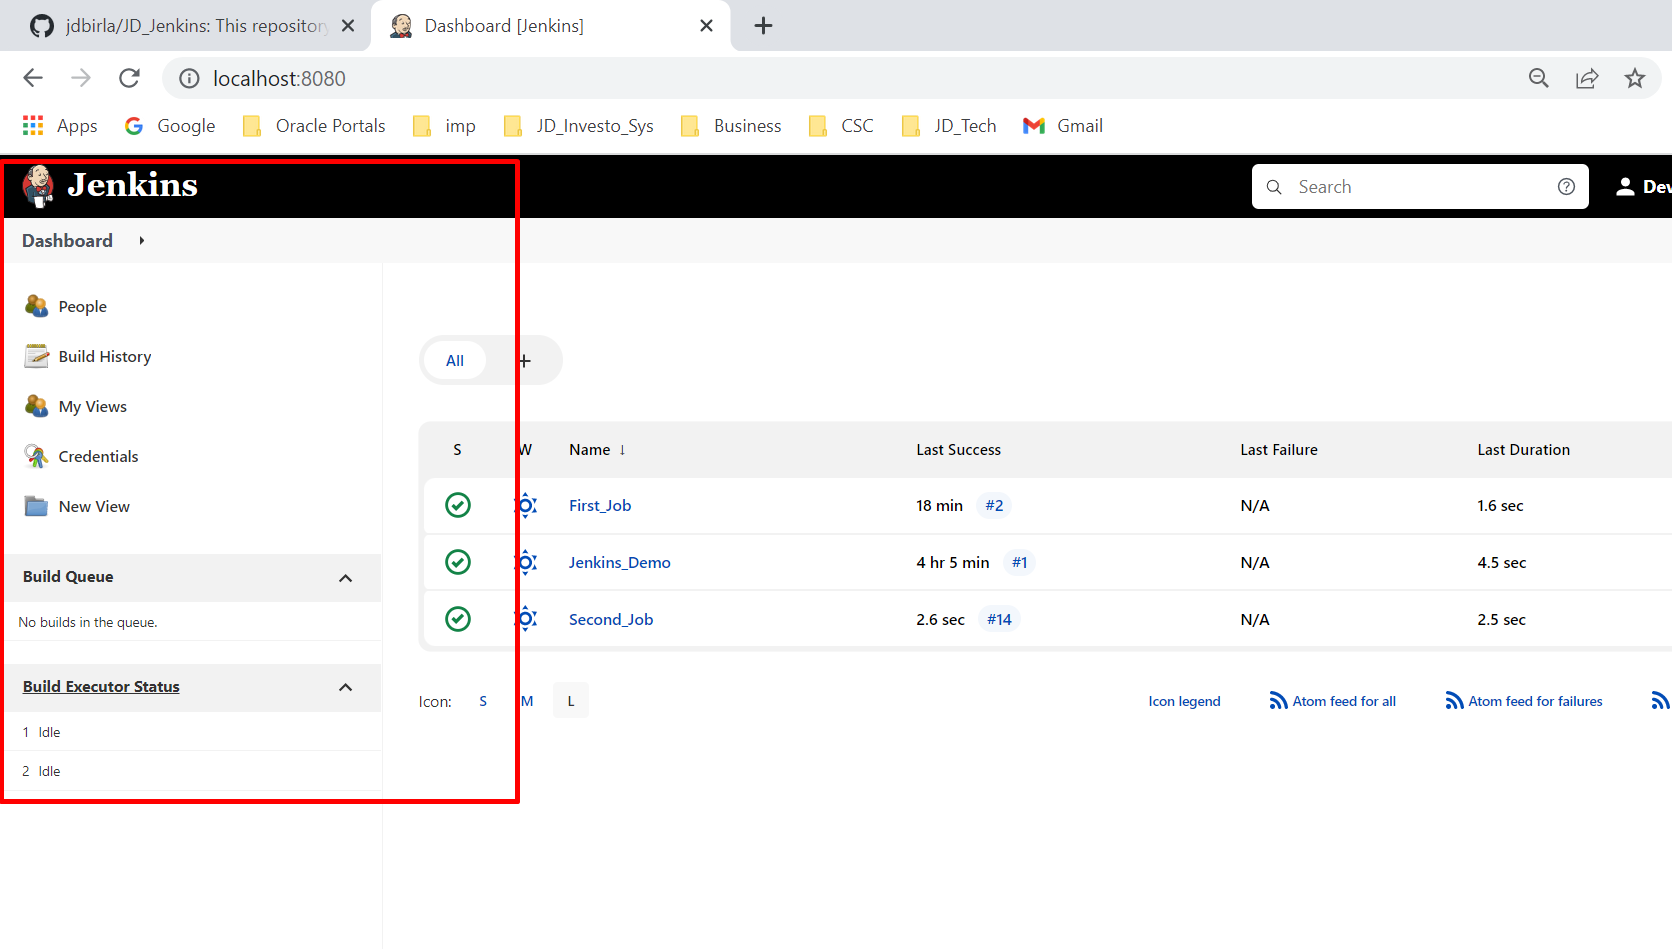Open the imp bookmark folder

pyautogui.click(x=444, y=126)
